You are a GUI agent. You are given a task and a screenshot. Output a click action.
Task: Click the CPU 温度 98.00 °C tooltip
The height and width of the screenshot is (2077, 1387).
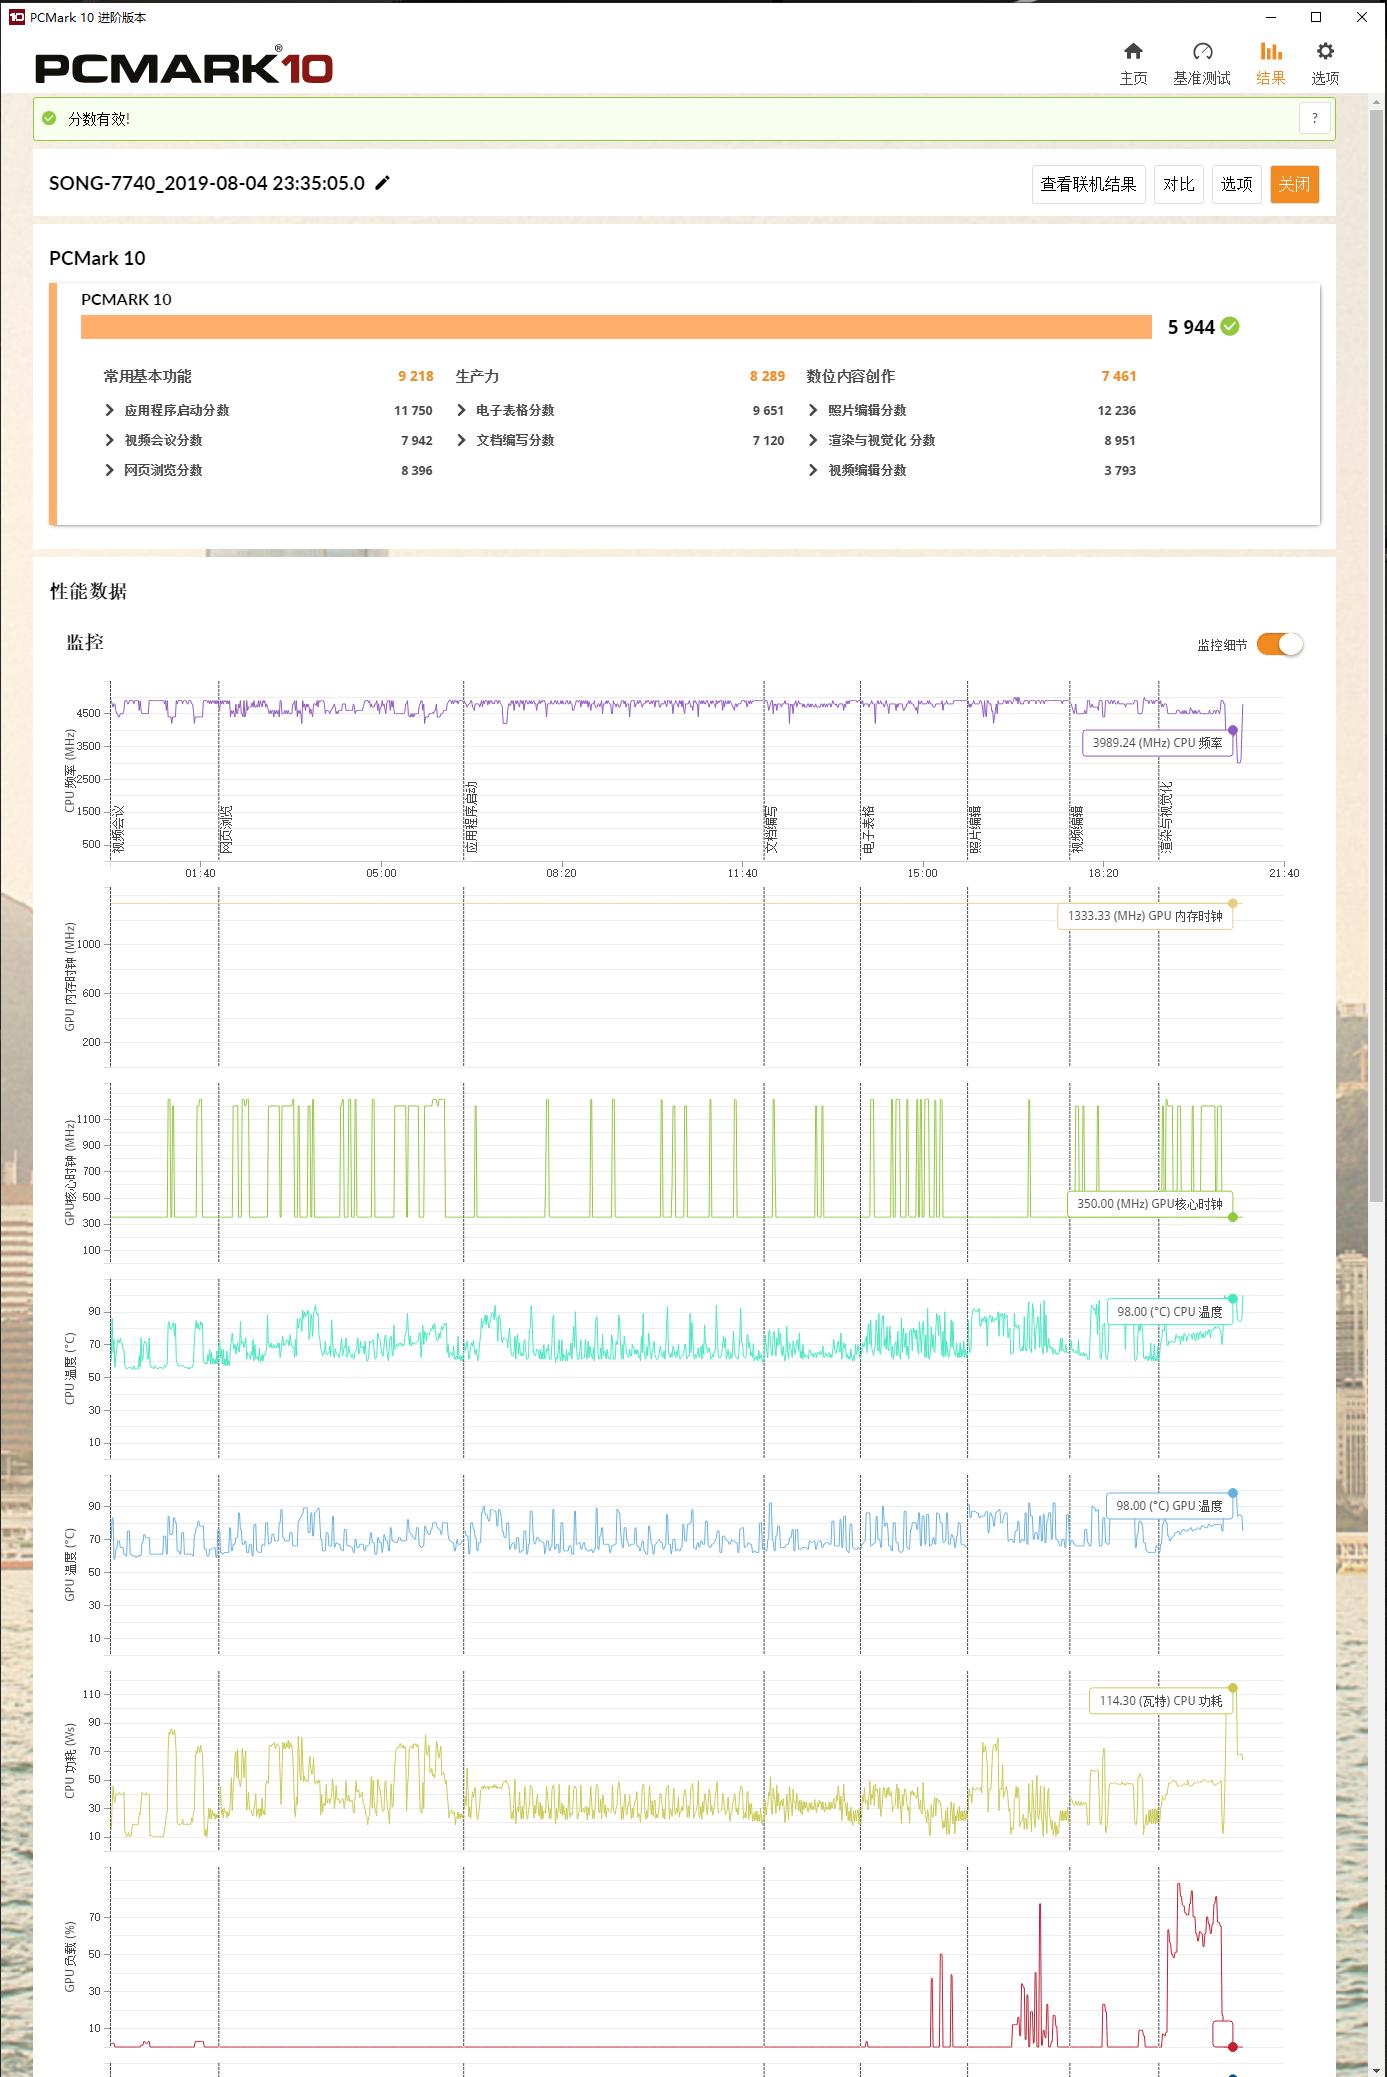pyautogui.click(x=1169, y=1311)
